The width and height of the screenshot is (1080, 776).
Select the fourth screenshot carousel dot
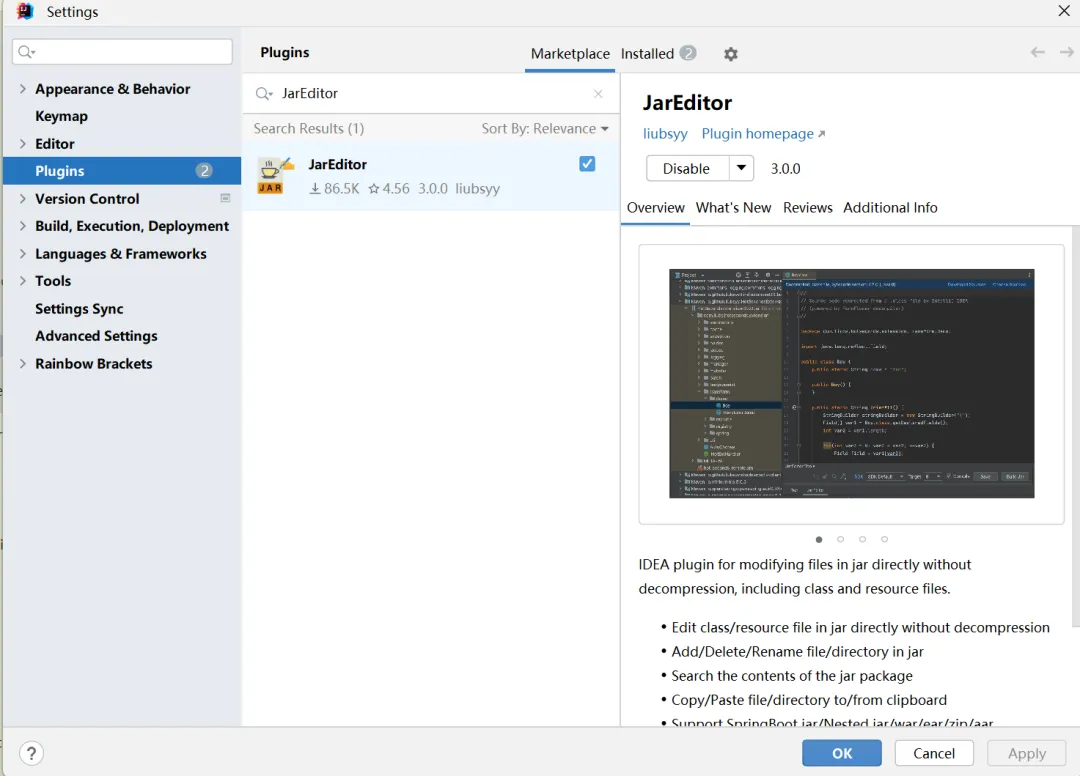click(884, 539)
